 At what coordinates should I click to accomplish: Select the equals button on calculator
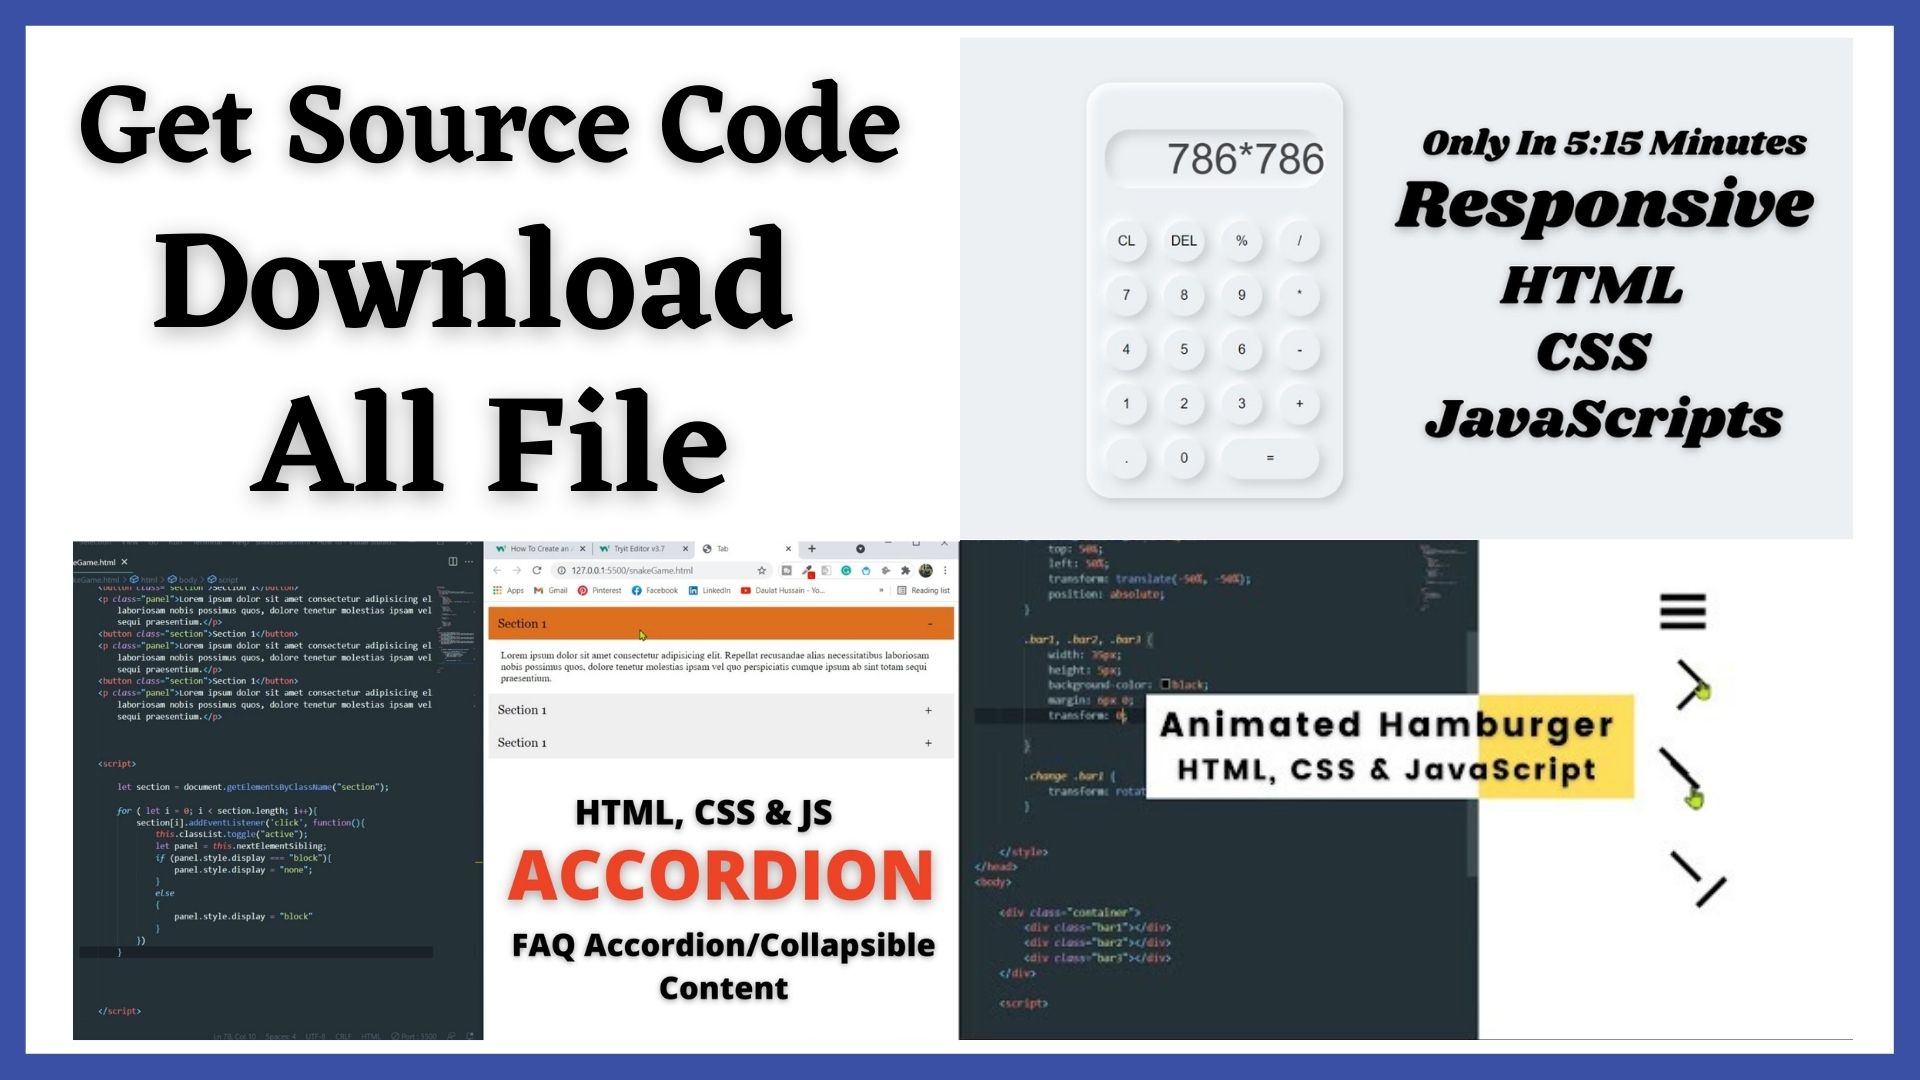tap(1270, 456)
